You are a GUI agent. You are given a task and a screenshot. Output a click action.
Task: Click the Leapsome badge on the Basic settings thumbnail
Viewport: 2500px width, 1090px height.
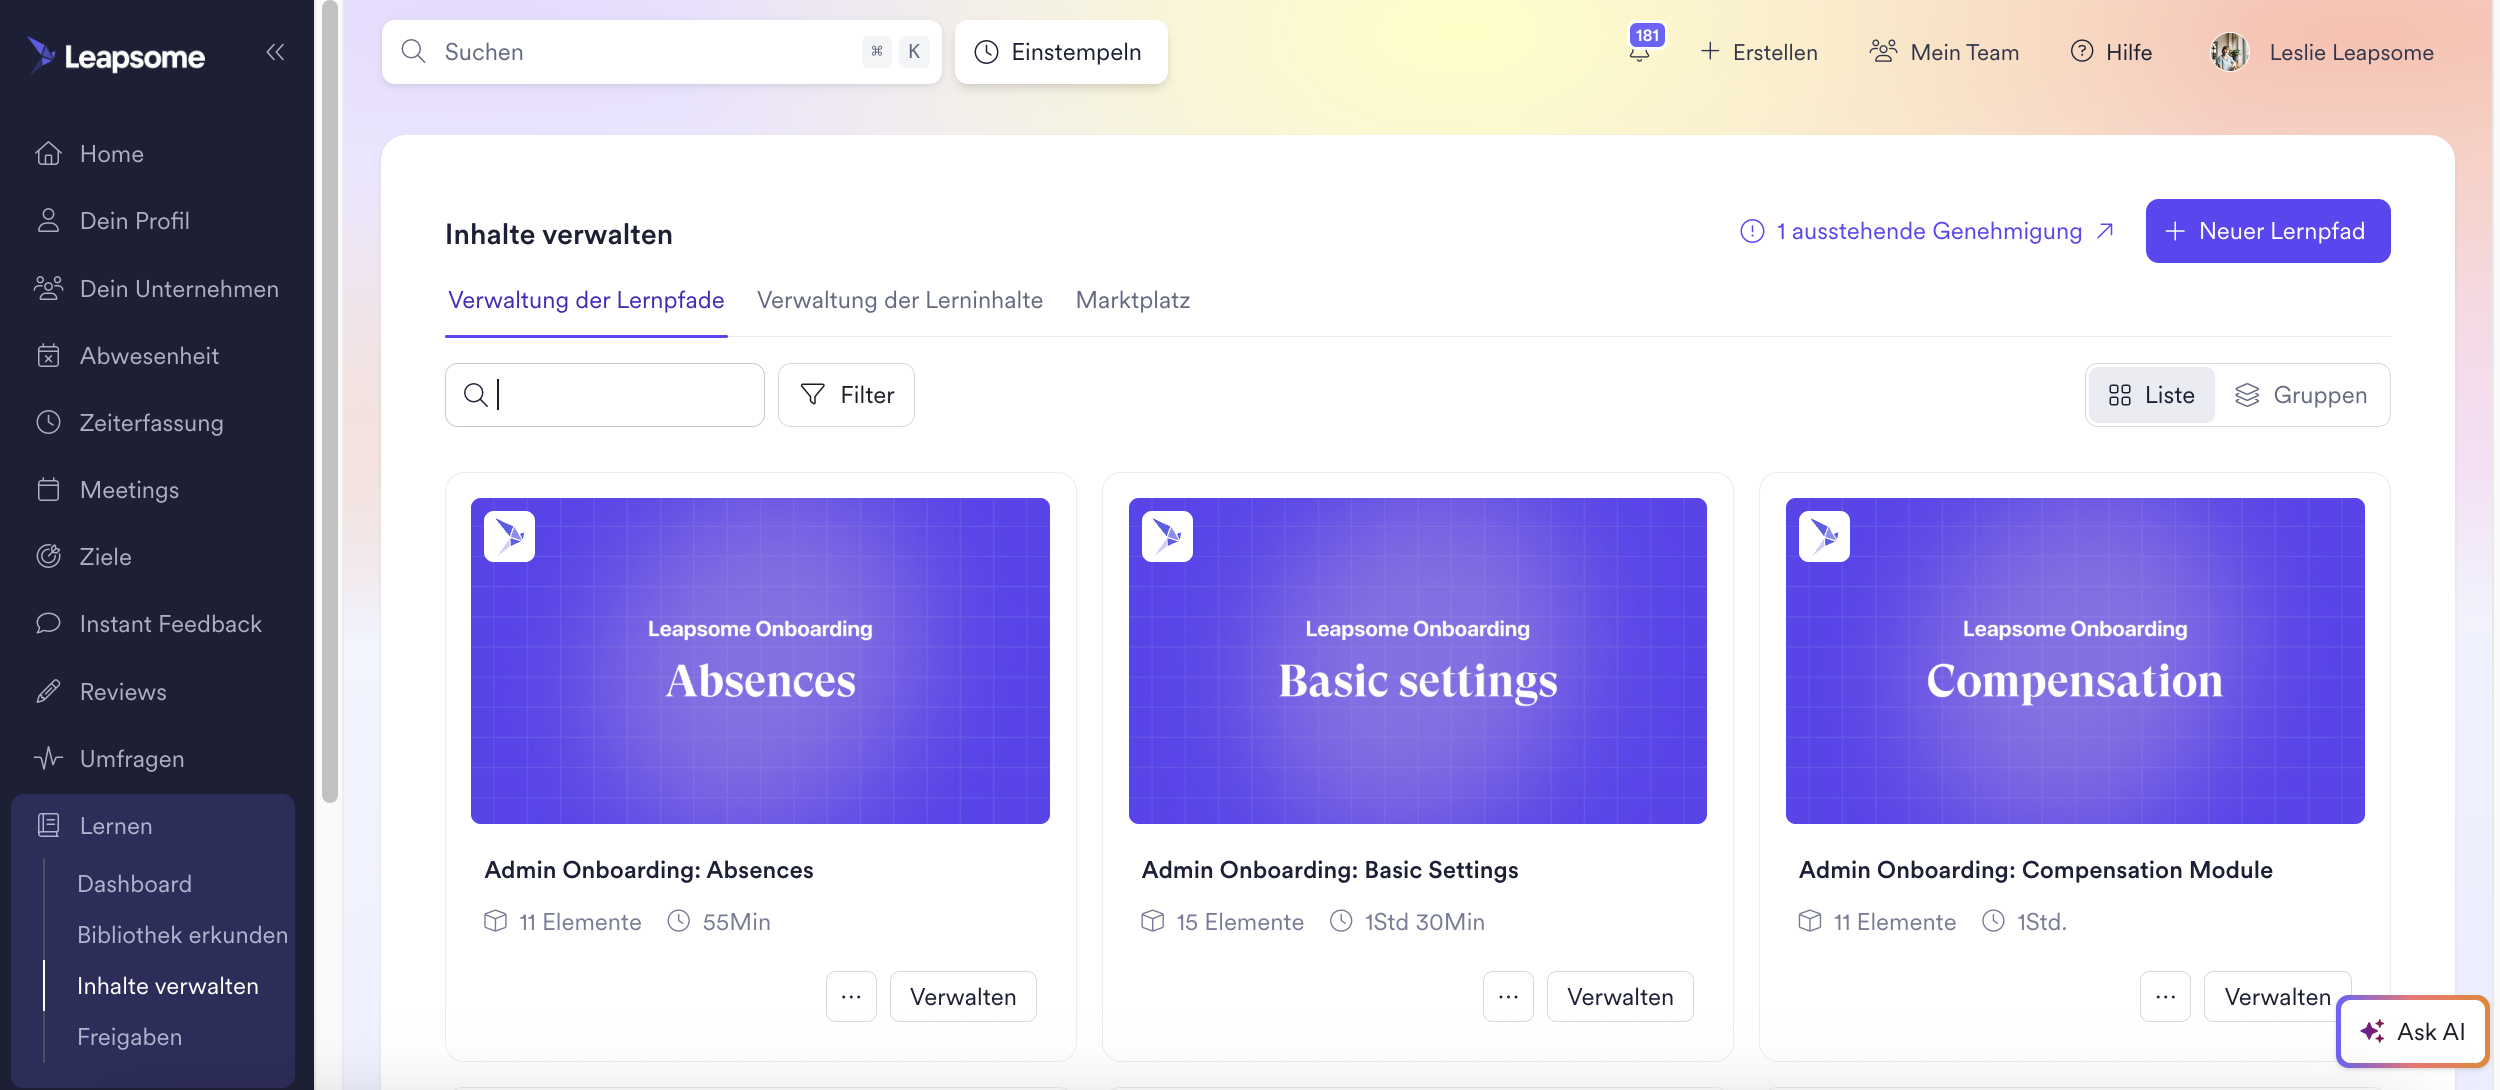tap(1167, 536)
